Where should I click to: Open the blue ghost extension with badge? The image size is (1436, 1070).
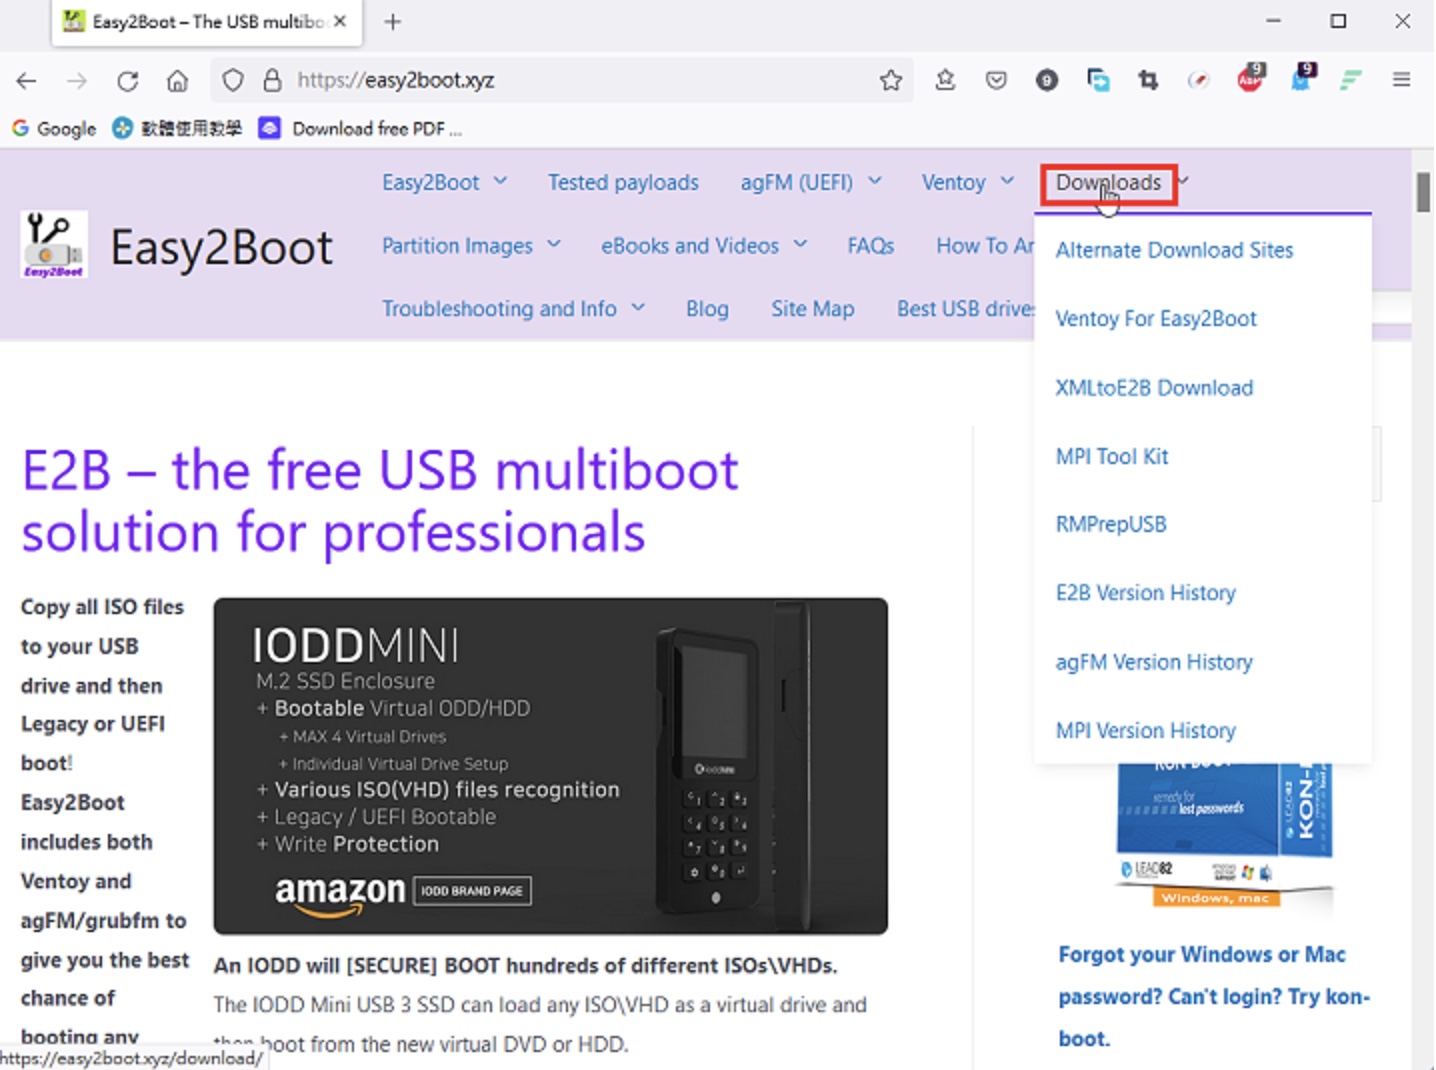tap(1302, 78)
